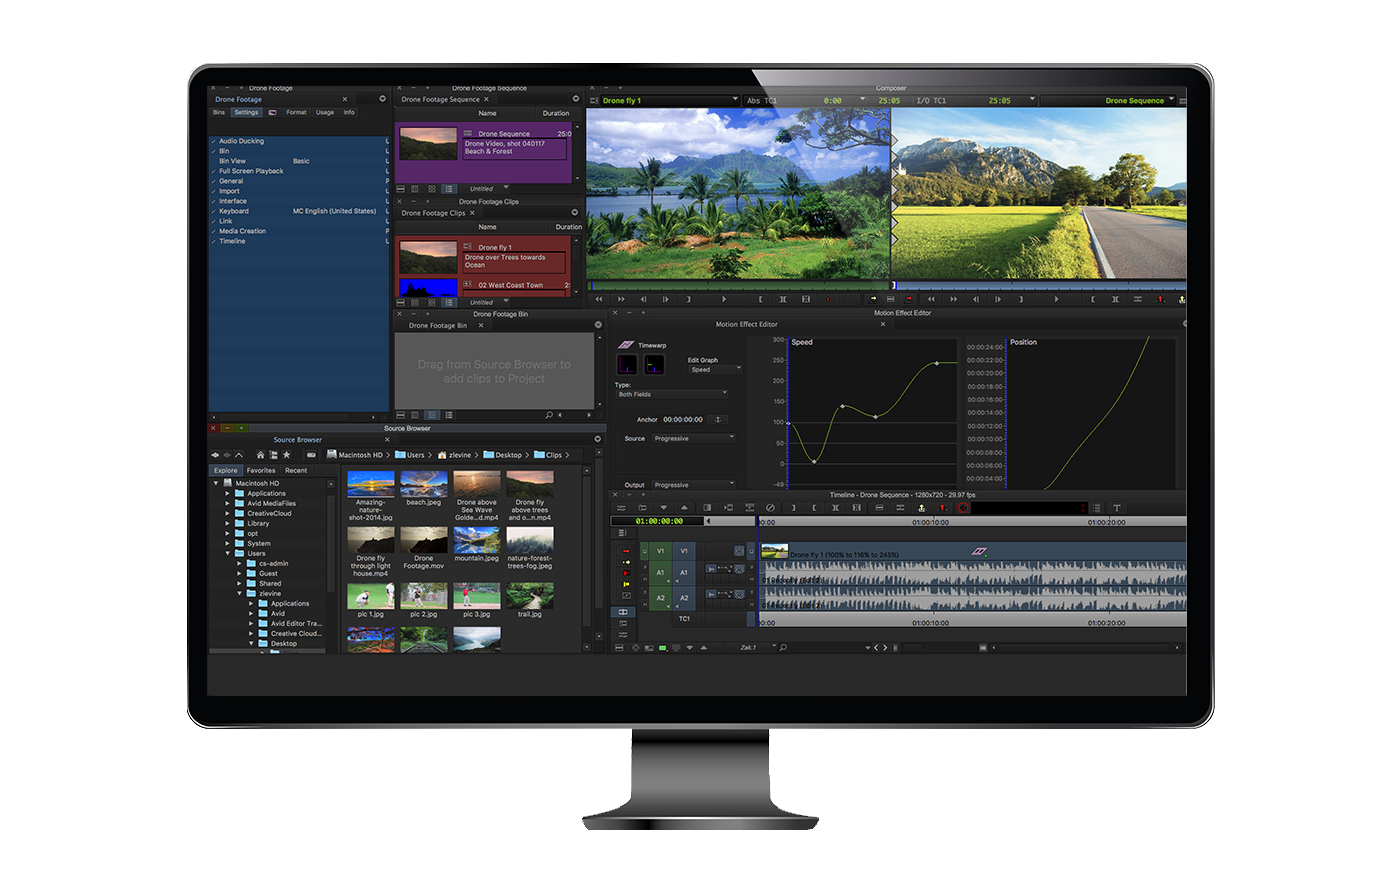Select the mountain.jpeg thumbnail
This screenshot has width=1390, height=882.
477,540
